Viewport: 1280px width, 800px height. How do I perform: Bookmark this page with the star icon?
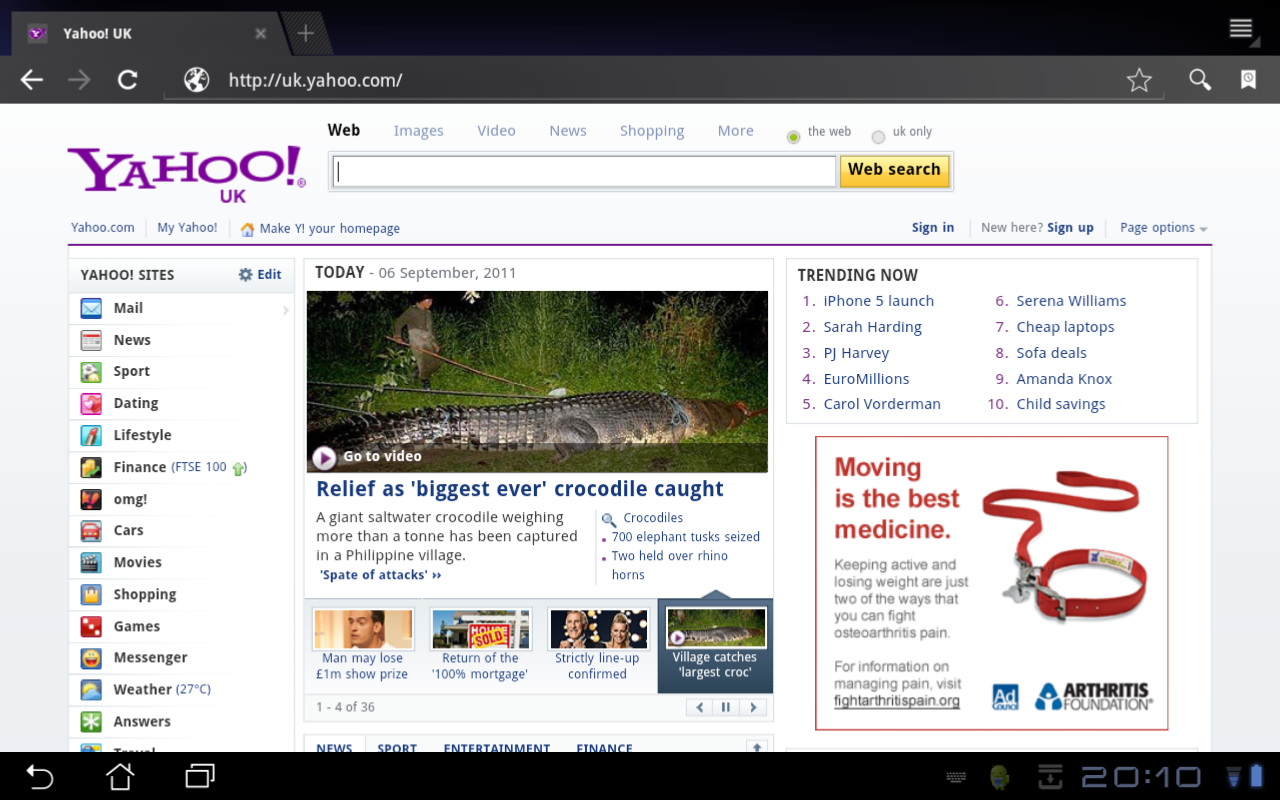(x=1139, y=80)
